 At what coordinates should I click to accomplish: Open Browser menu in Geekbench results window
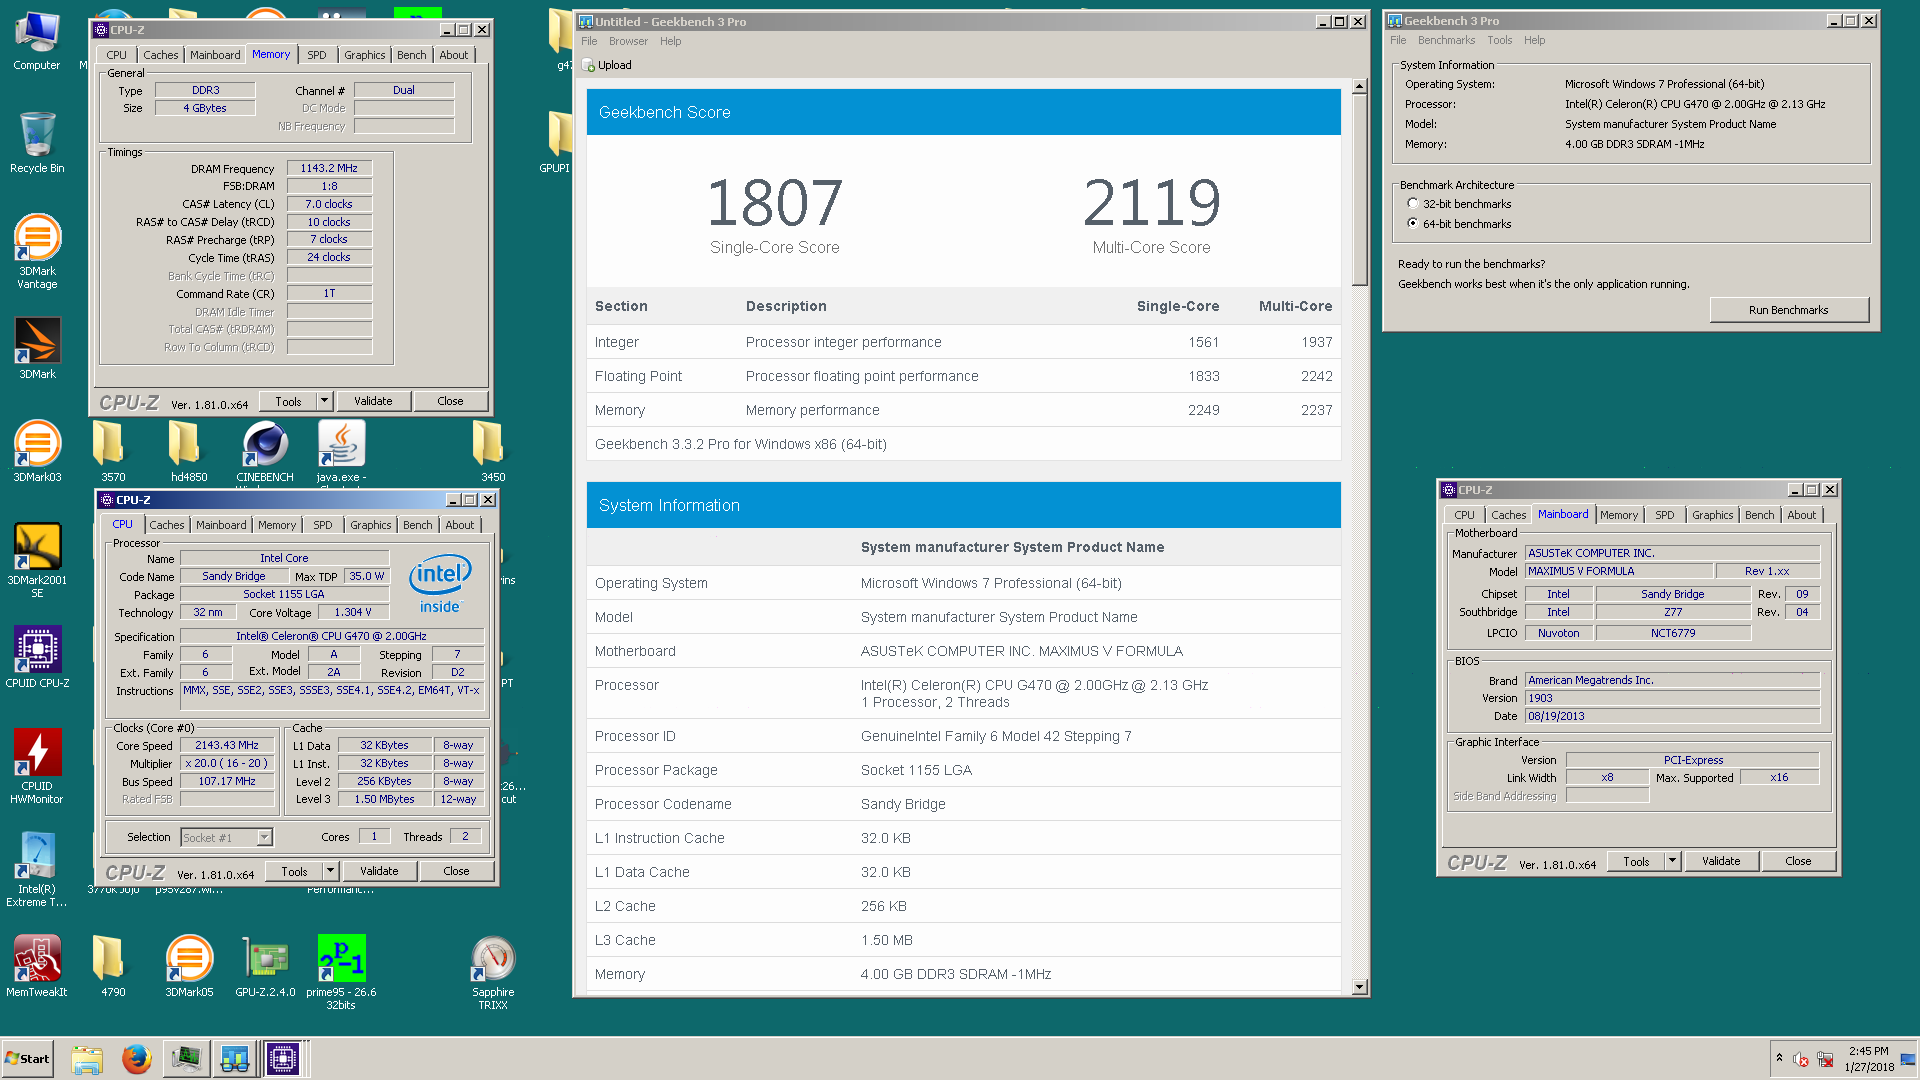click(628, 41)
